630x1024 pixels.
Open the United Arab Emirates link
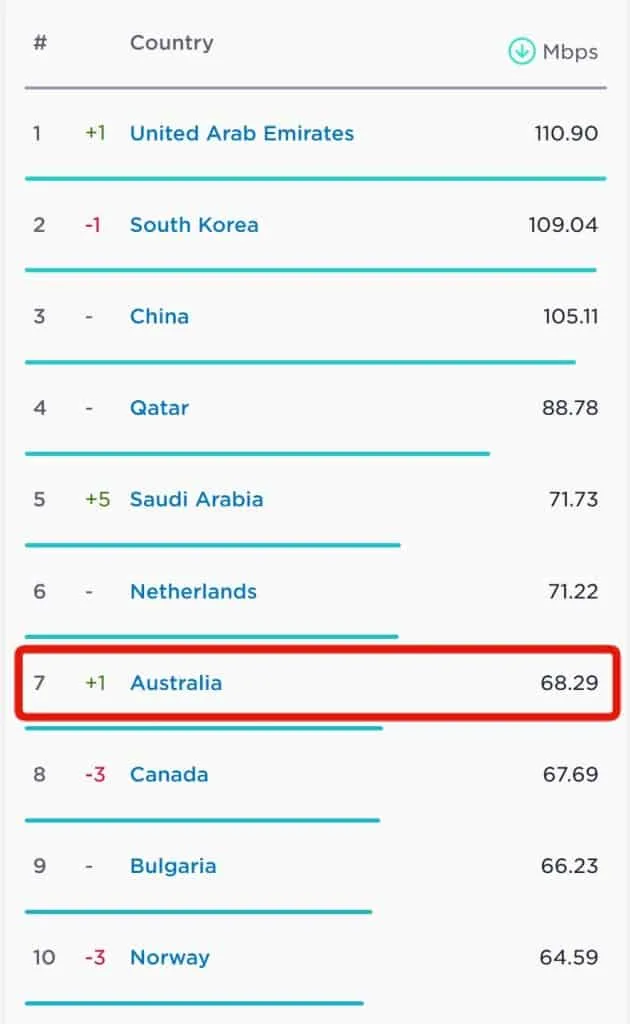(x=241, y=133)
